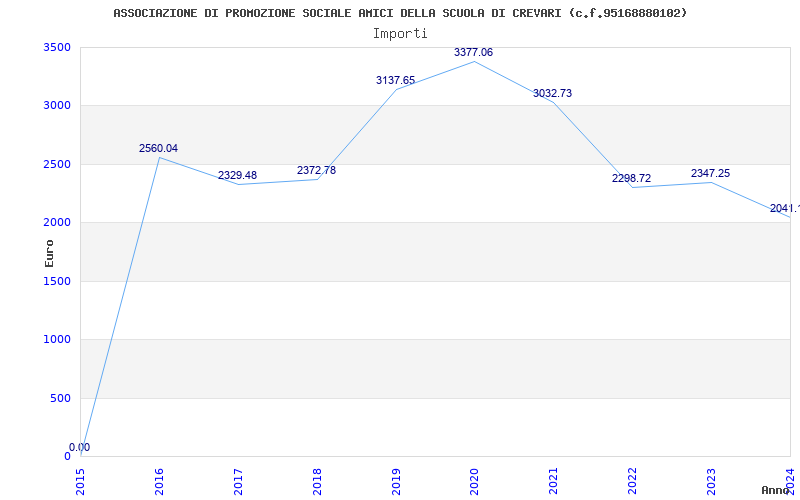800x500 pixels.
Task: Select the 2015 x-axis year label
Action: [80, 481]
